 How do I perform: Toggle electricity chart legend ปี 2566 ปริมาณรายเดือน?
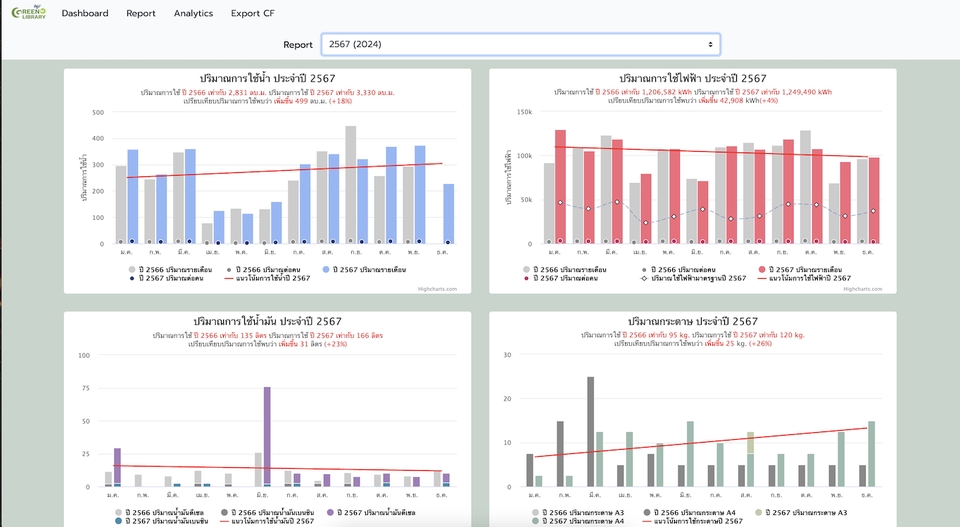564,269
